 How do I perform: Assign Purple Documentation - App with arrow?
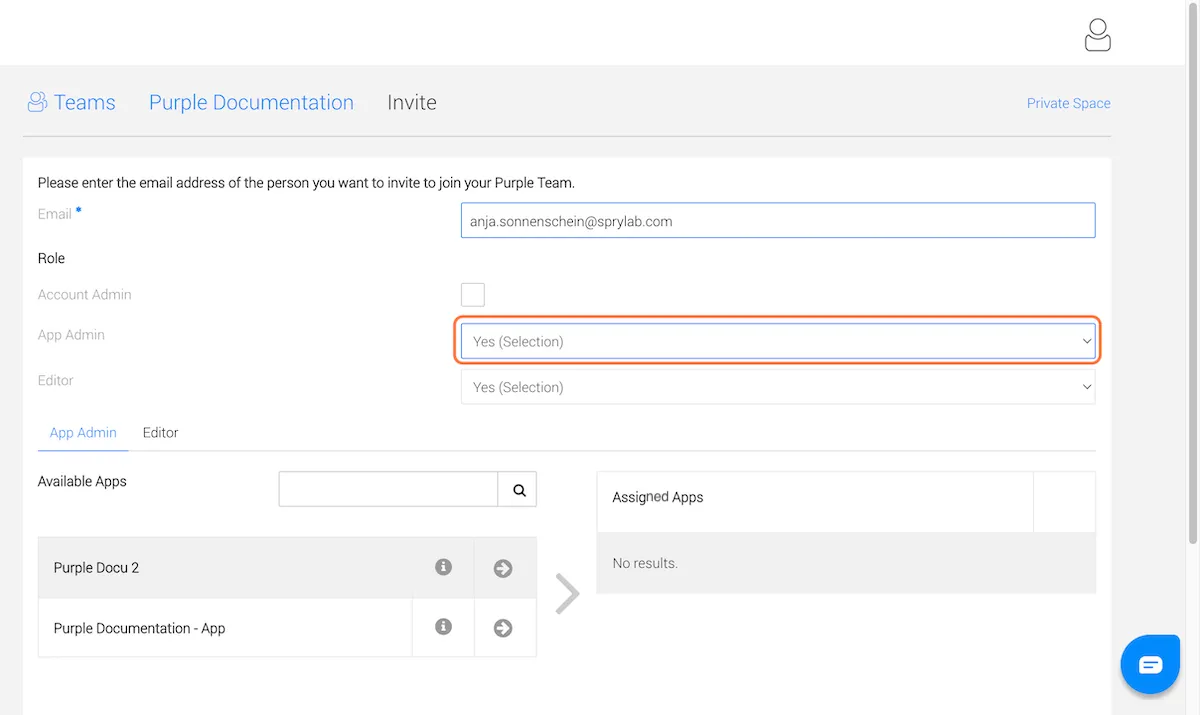point(503,628)
